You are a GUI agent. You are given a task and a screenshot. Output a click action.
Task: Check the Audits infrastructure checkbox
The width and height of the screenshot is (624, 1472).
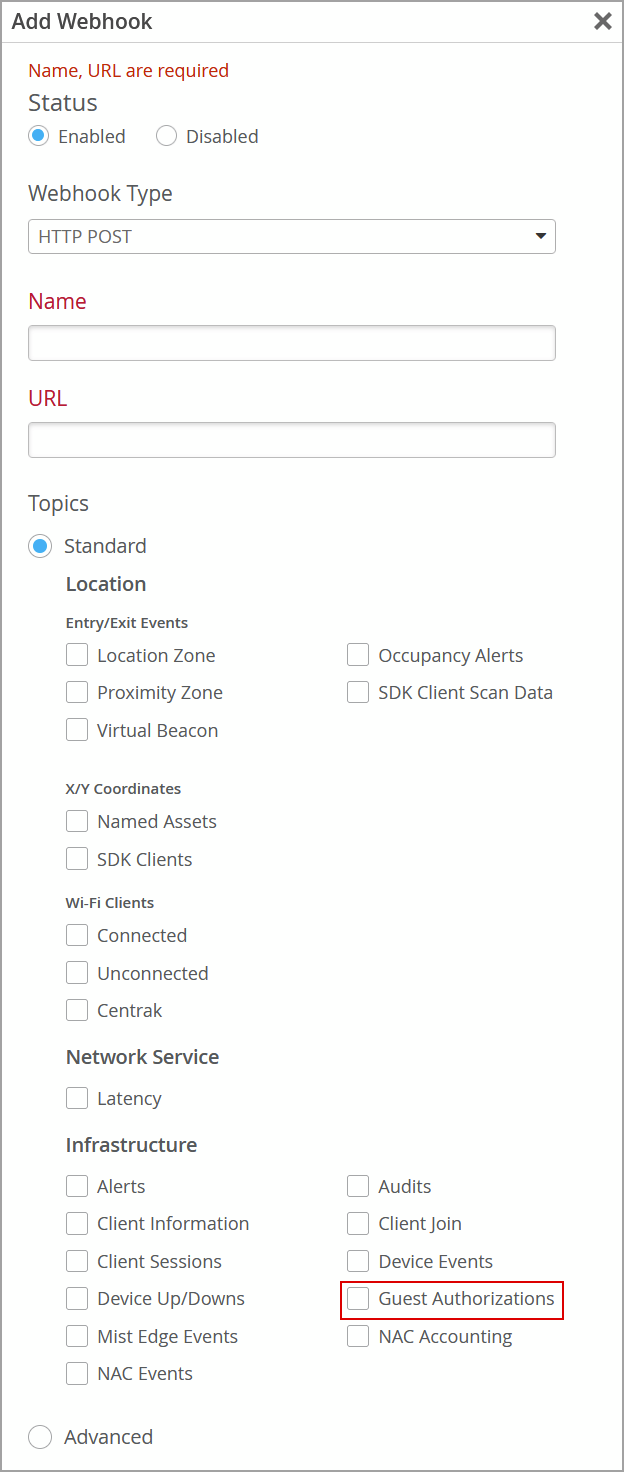(x=358, y=1186)
